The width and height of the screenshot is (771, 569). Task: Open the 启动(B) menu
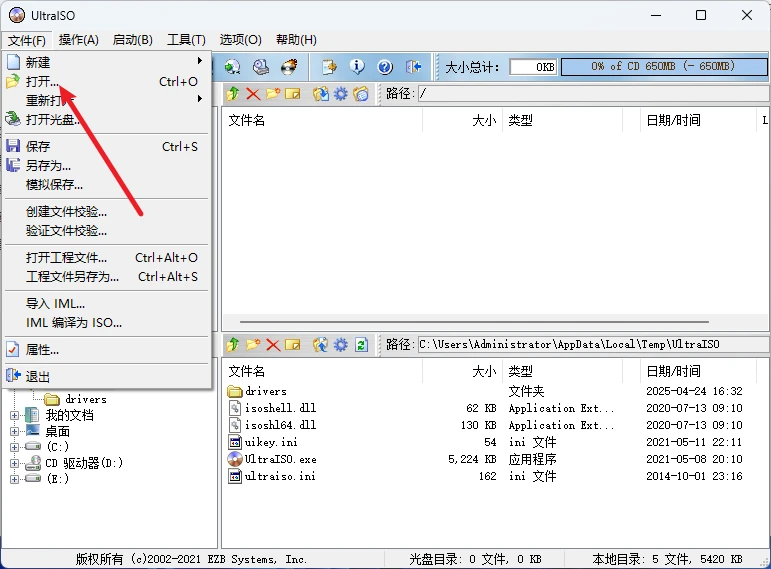pos(133,40)
